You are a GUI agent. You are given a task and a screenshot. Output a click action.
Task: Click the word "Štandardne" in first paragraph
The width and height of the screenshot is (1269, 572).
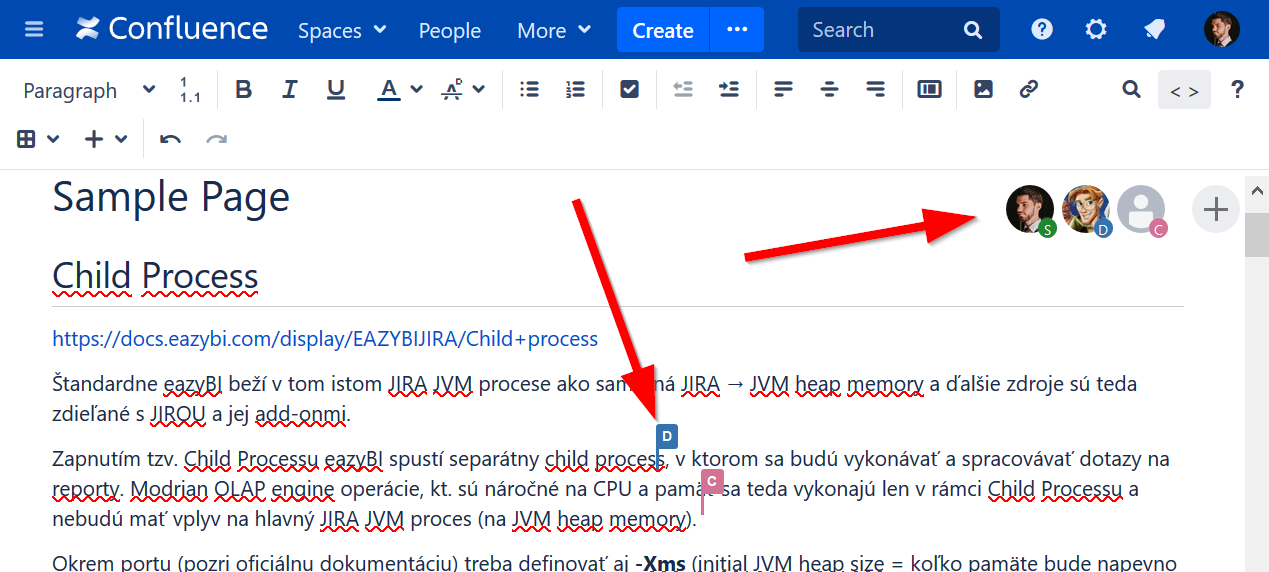click(106, 384)
